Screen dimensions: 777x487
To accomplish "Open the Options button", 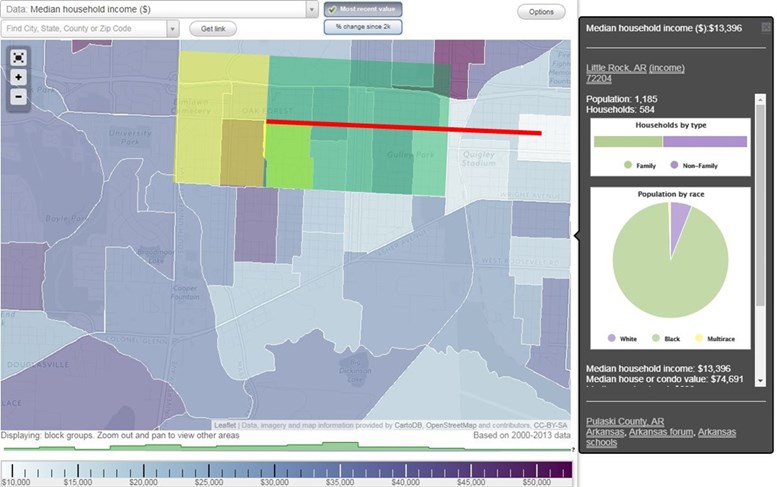I will (541, 12).
